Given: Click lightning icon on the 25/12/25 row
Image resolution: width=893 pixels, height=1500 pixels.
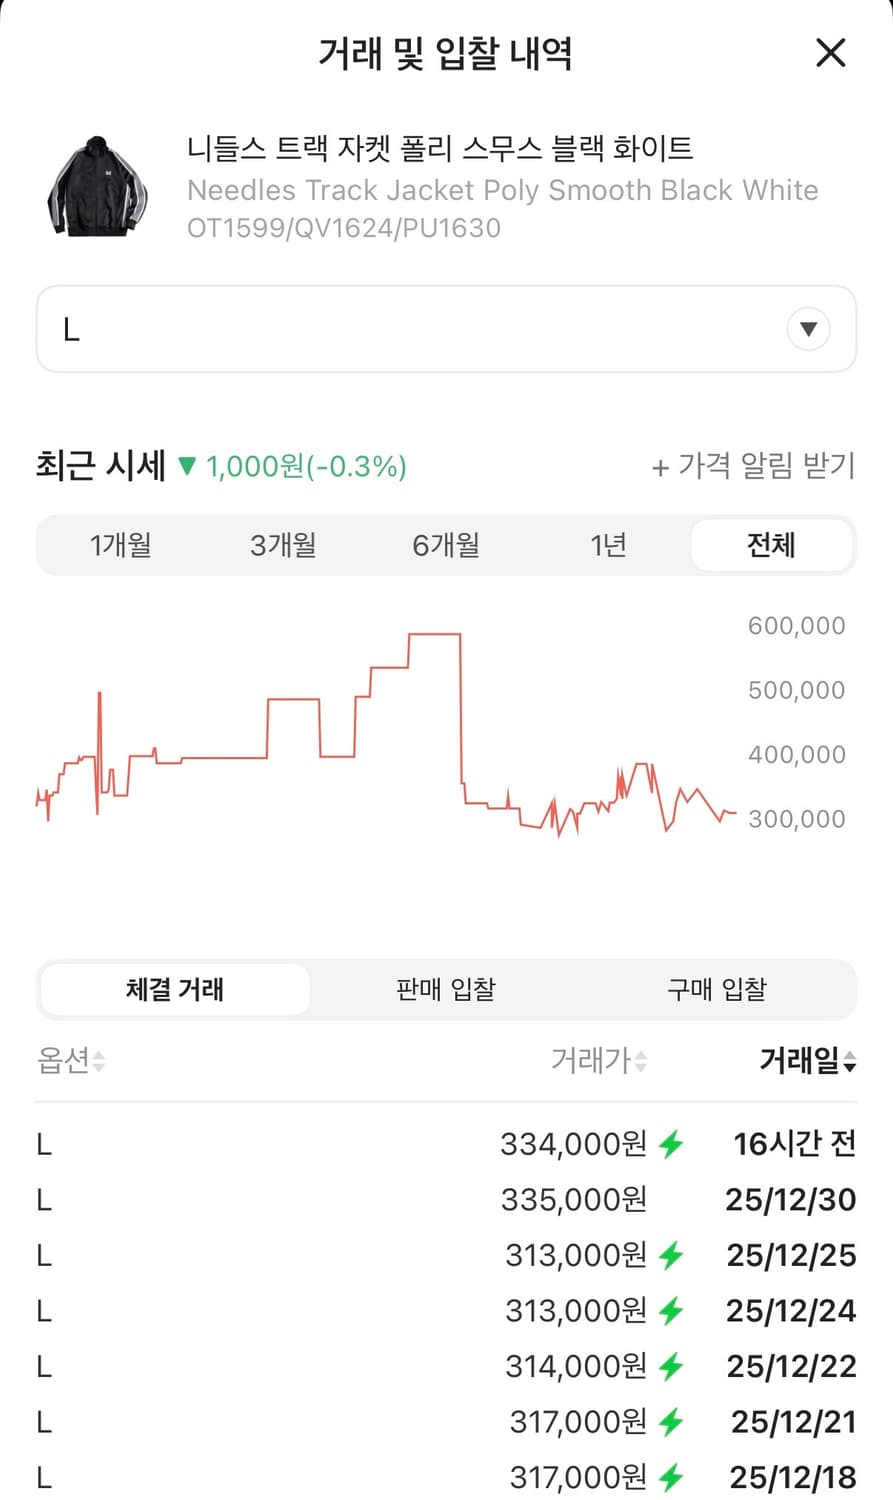Looking at the screenshot, I should pyautogui.click(x=671, y=1255).
